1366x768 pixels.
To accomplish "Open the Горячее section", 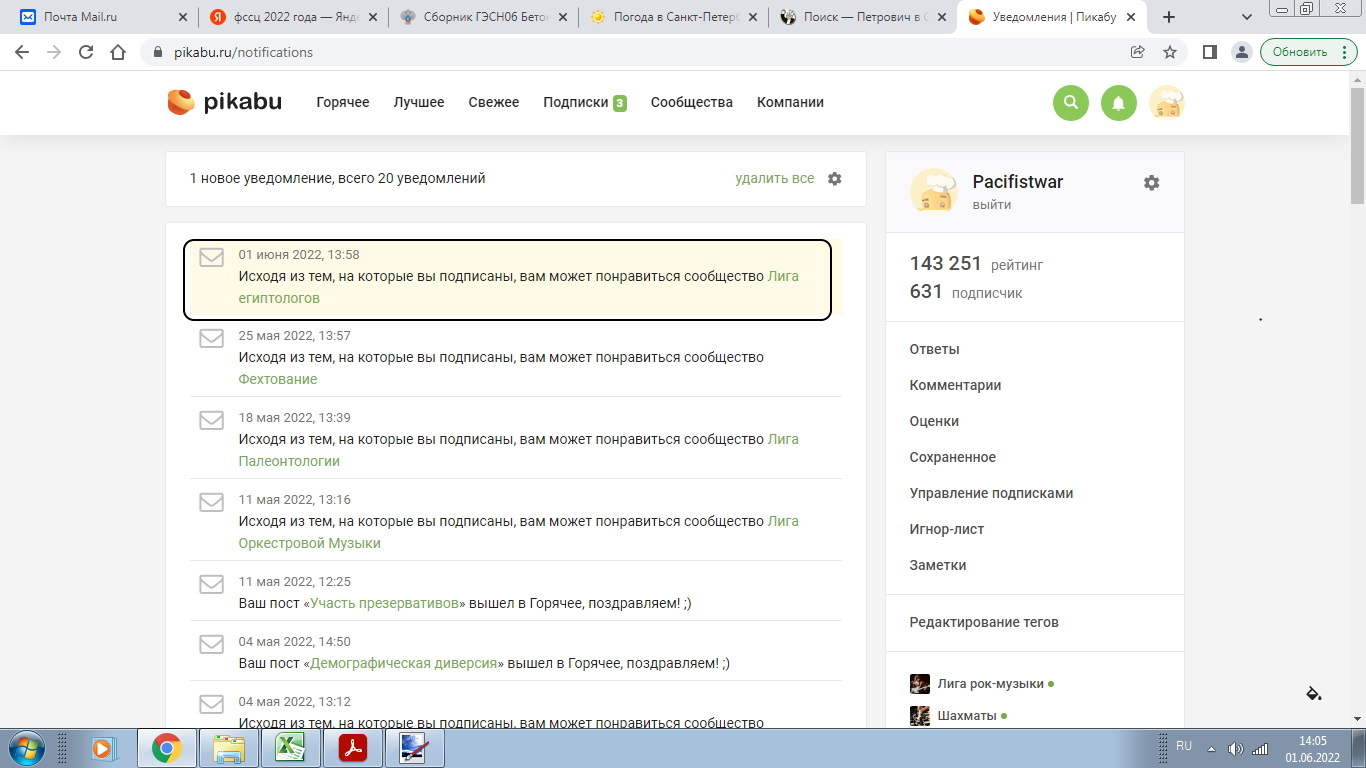I will pos(343,102).
